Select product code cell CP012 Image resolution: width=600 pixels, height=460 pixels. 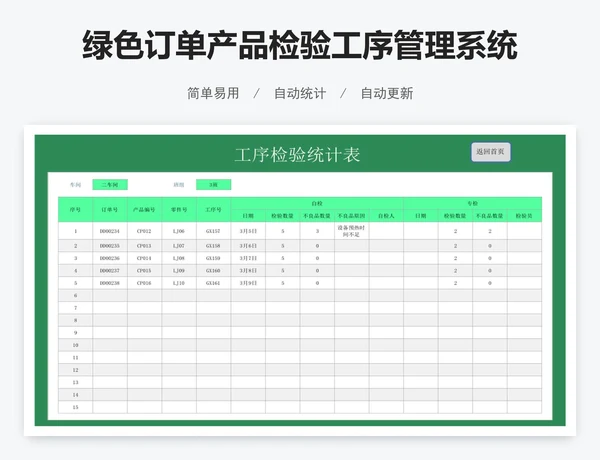144,231
